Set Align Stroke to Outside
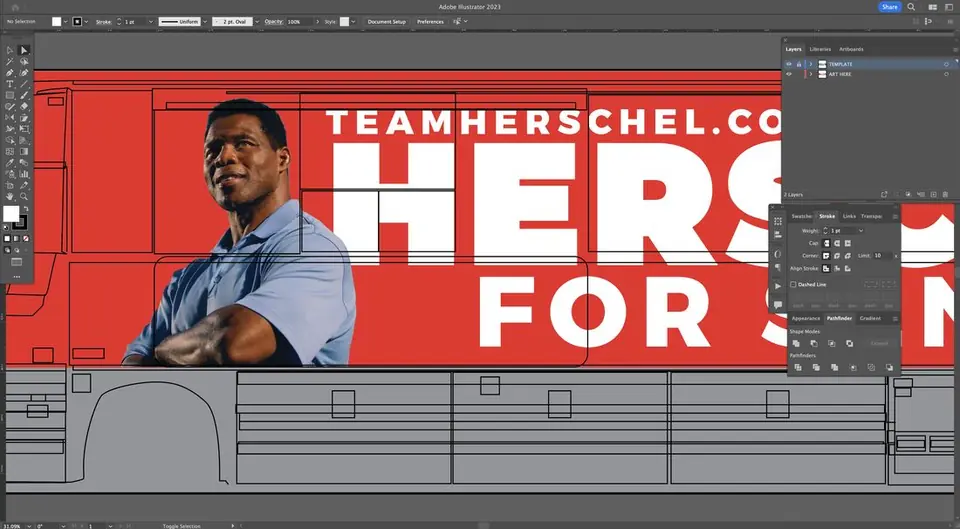Viewport: 960px width, 529px height. coord(847,268)
